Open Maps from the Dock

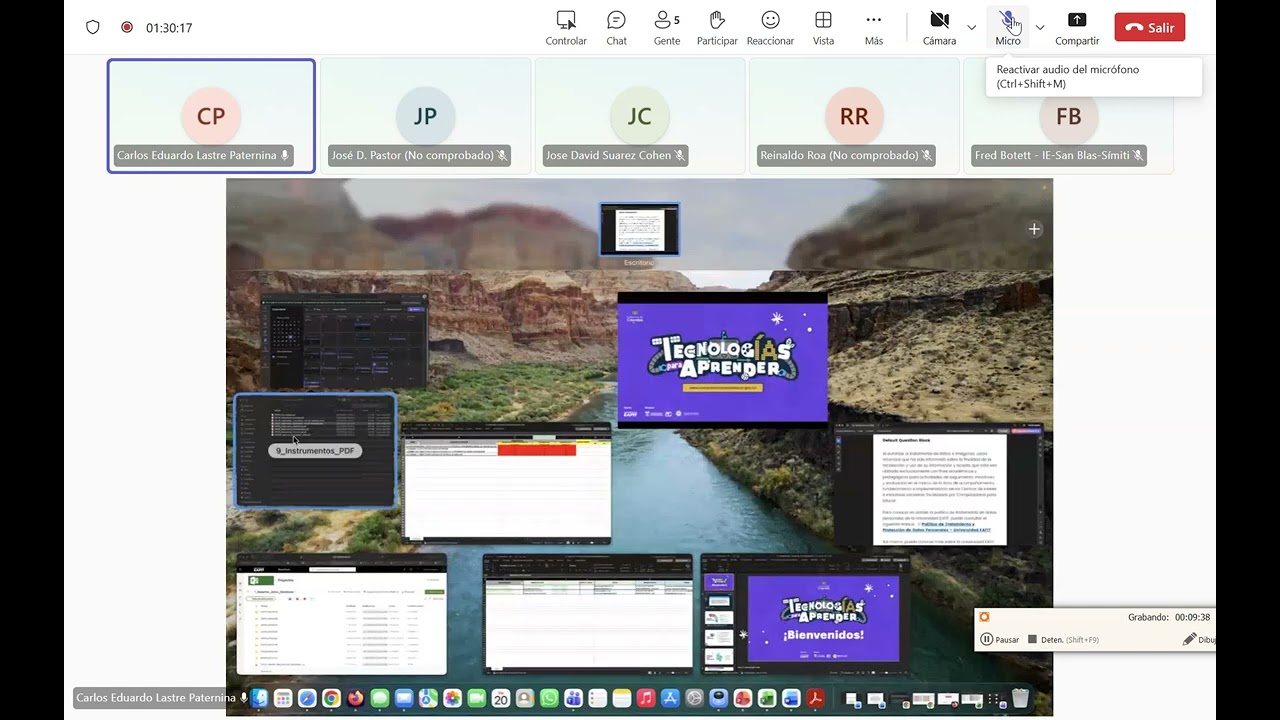pos(428,698)
